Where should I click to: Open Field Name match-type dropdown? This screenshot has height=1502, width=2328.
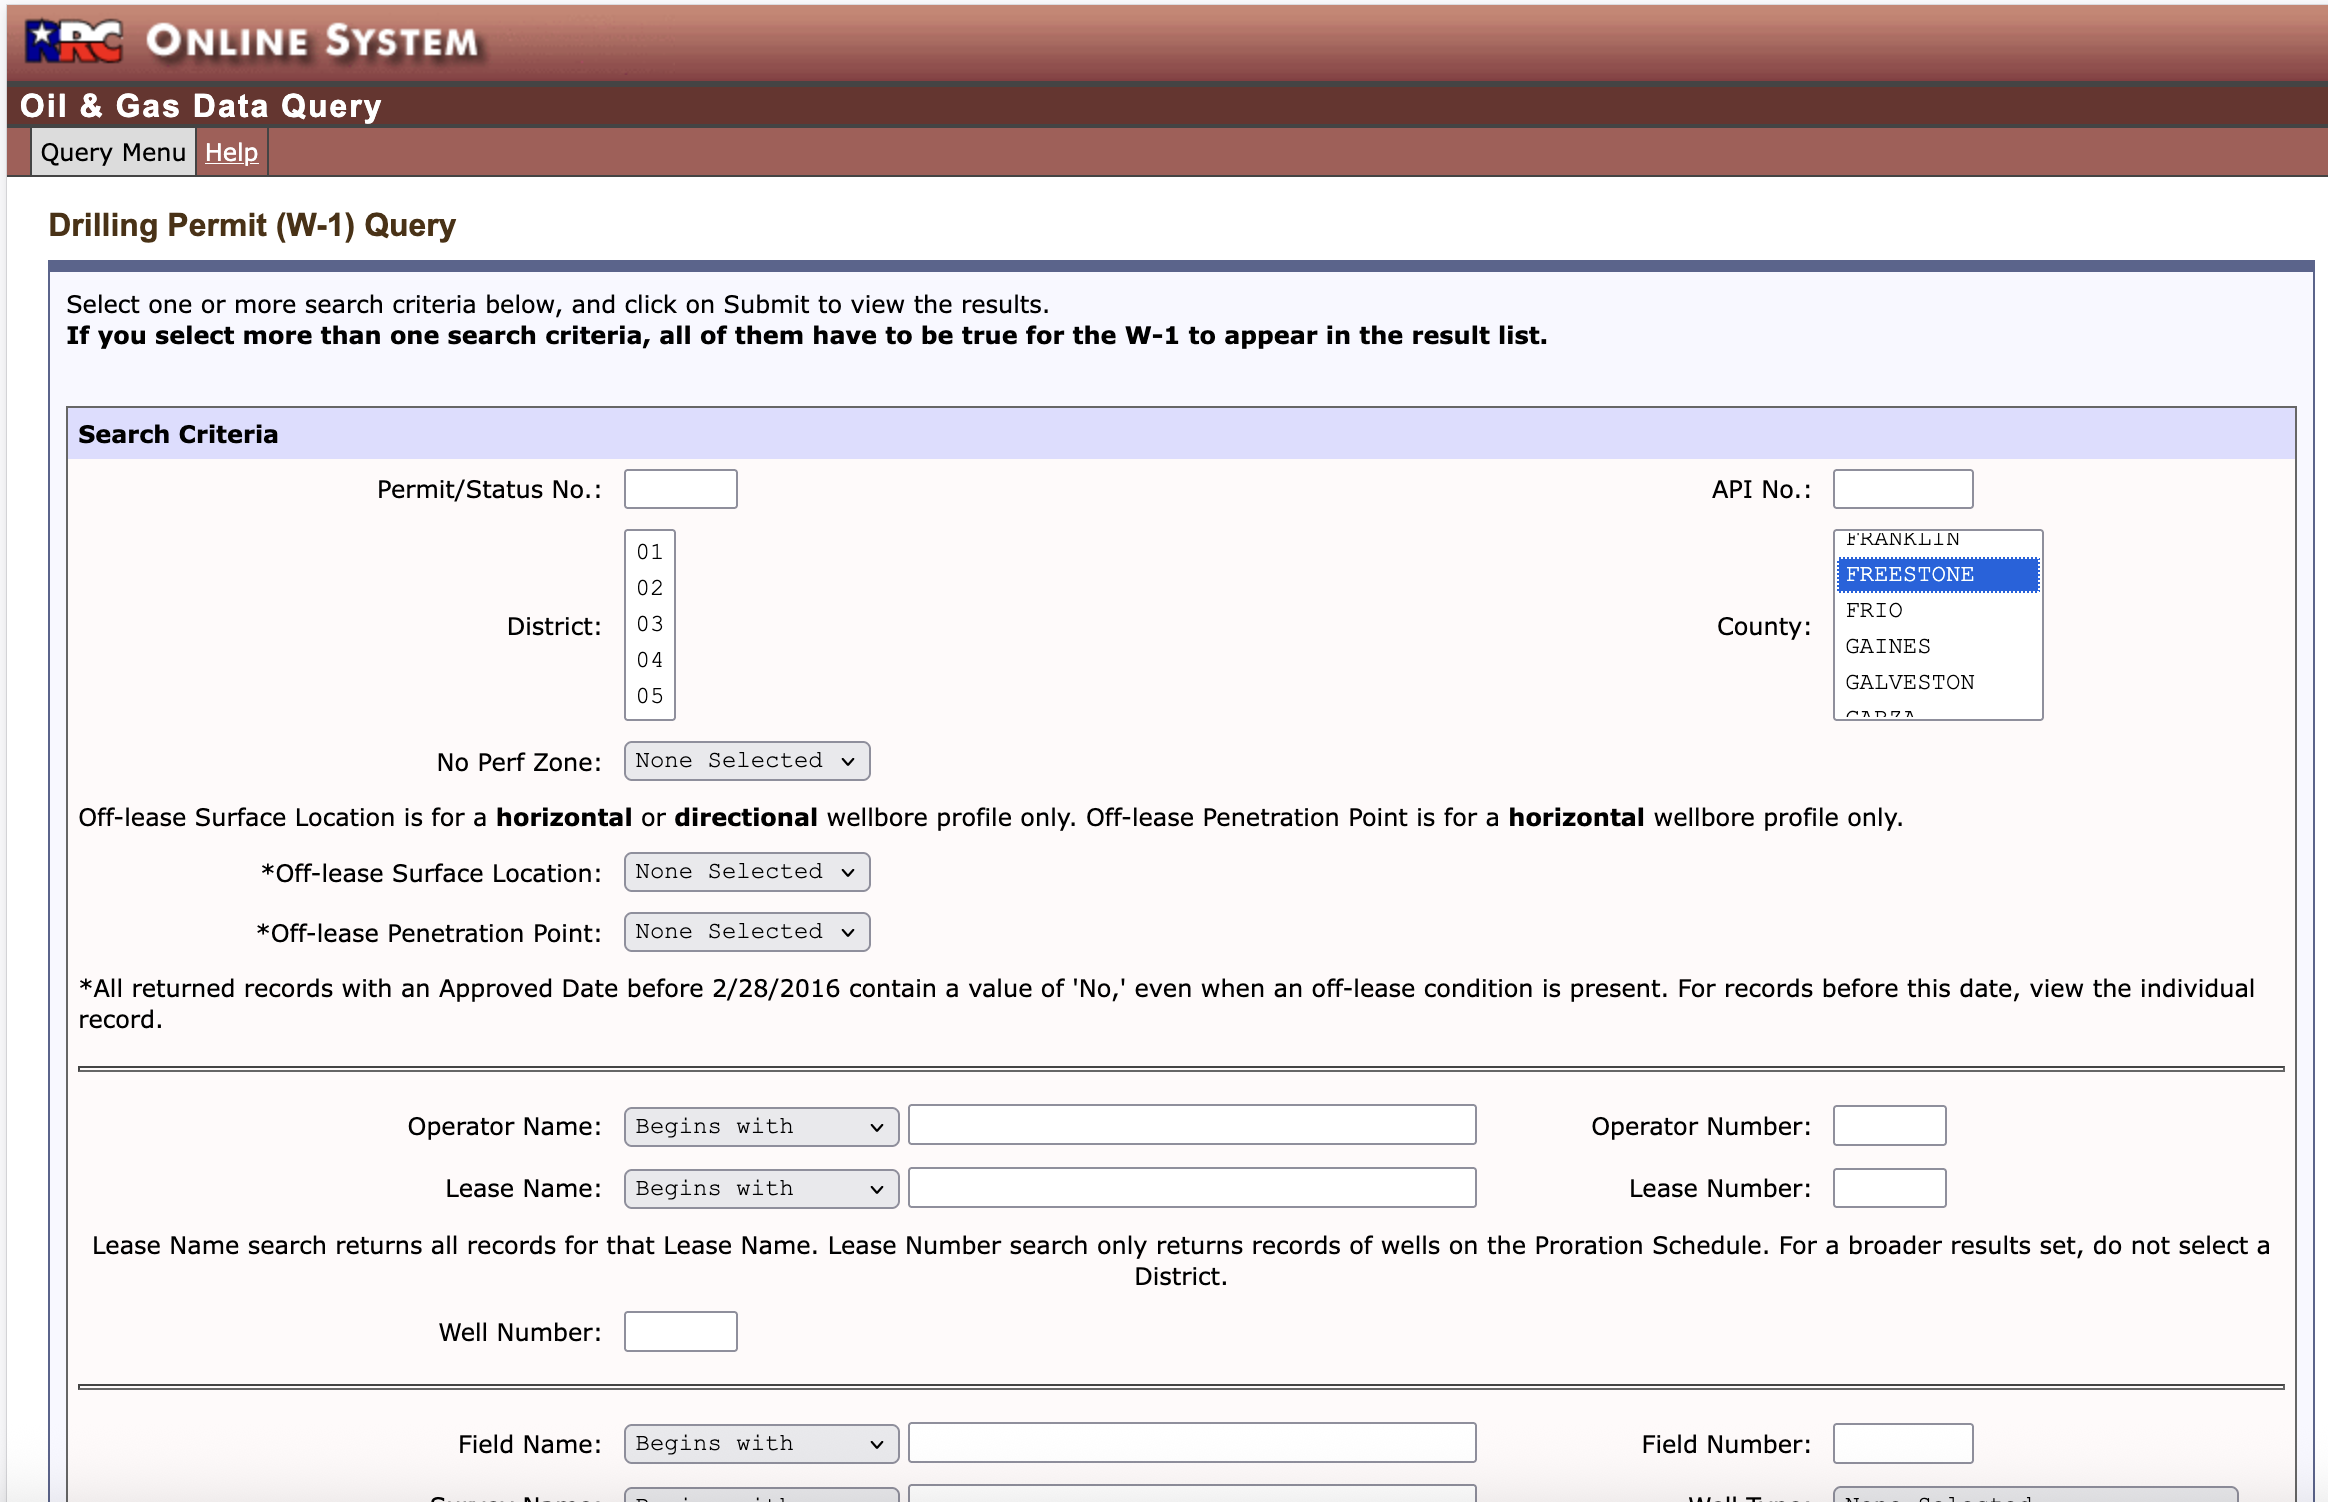760,1444
